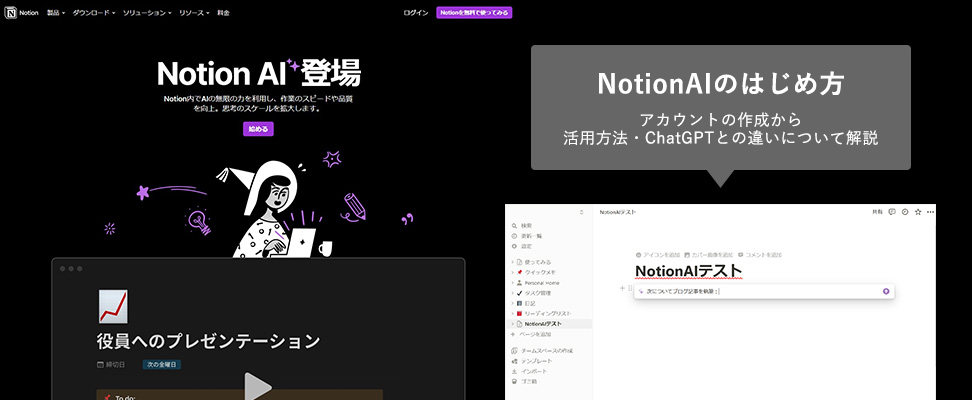This screenshot has width=972, height=400.
Task: Click the chart page icon in the demo
Action: [113, 306]
